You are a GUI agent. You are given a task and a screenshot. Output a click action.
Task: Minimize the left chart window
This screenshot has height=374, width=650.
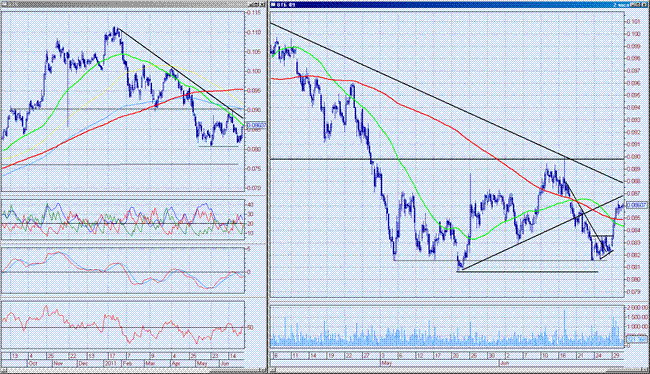tap(250, 4)
